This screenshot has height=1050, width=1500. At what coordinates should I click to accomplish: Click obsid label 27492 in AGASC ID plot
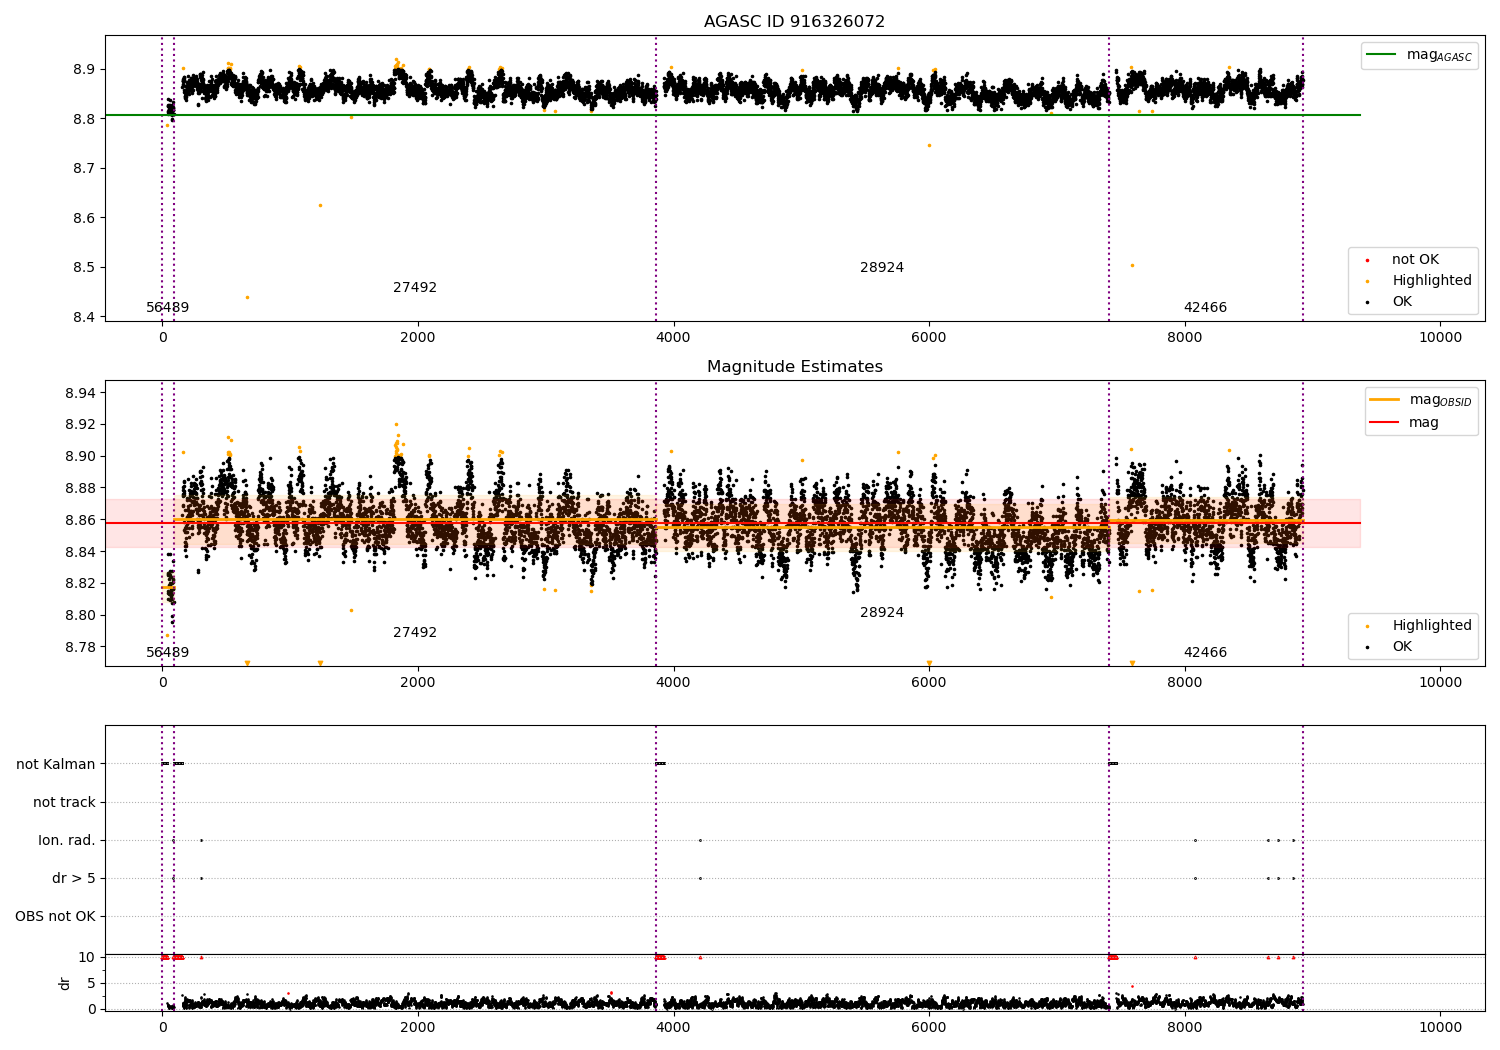click(415, 287)
